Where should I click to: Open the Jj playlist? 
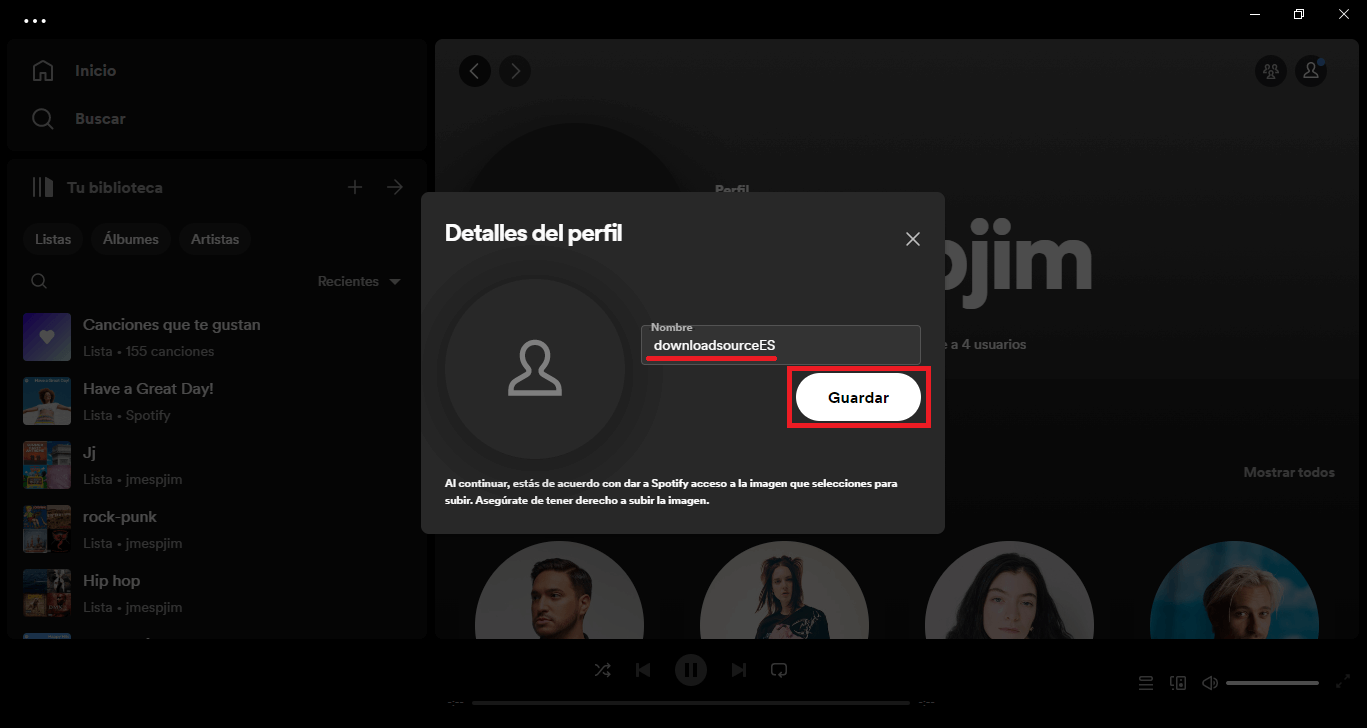tap(215, 465)
